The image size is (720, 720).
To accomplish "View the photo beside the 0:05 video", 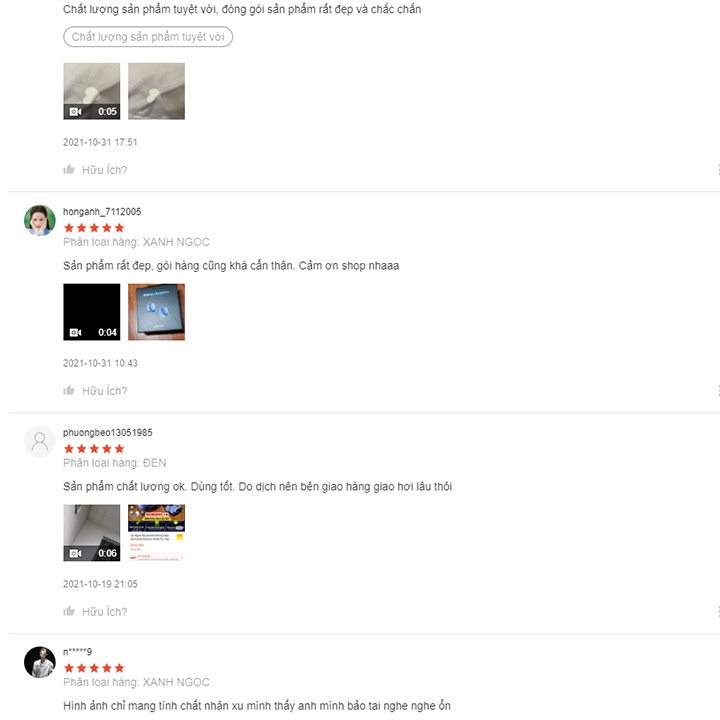I will pos(156,91).
